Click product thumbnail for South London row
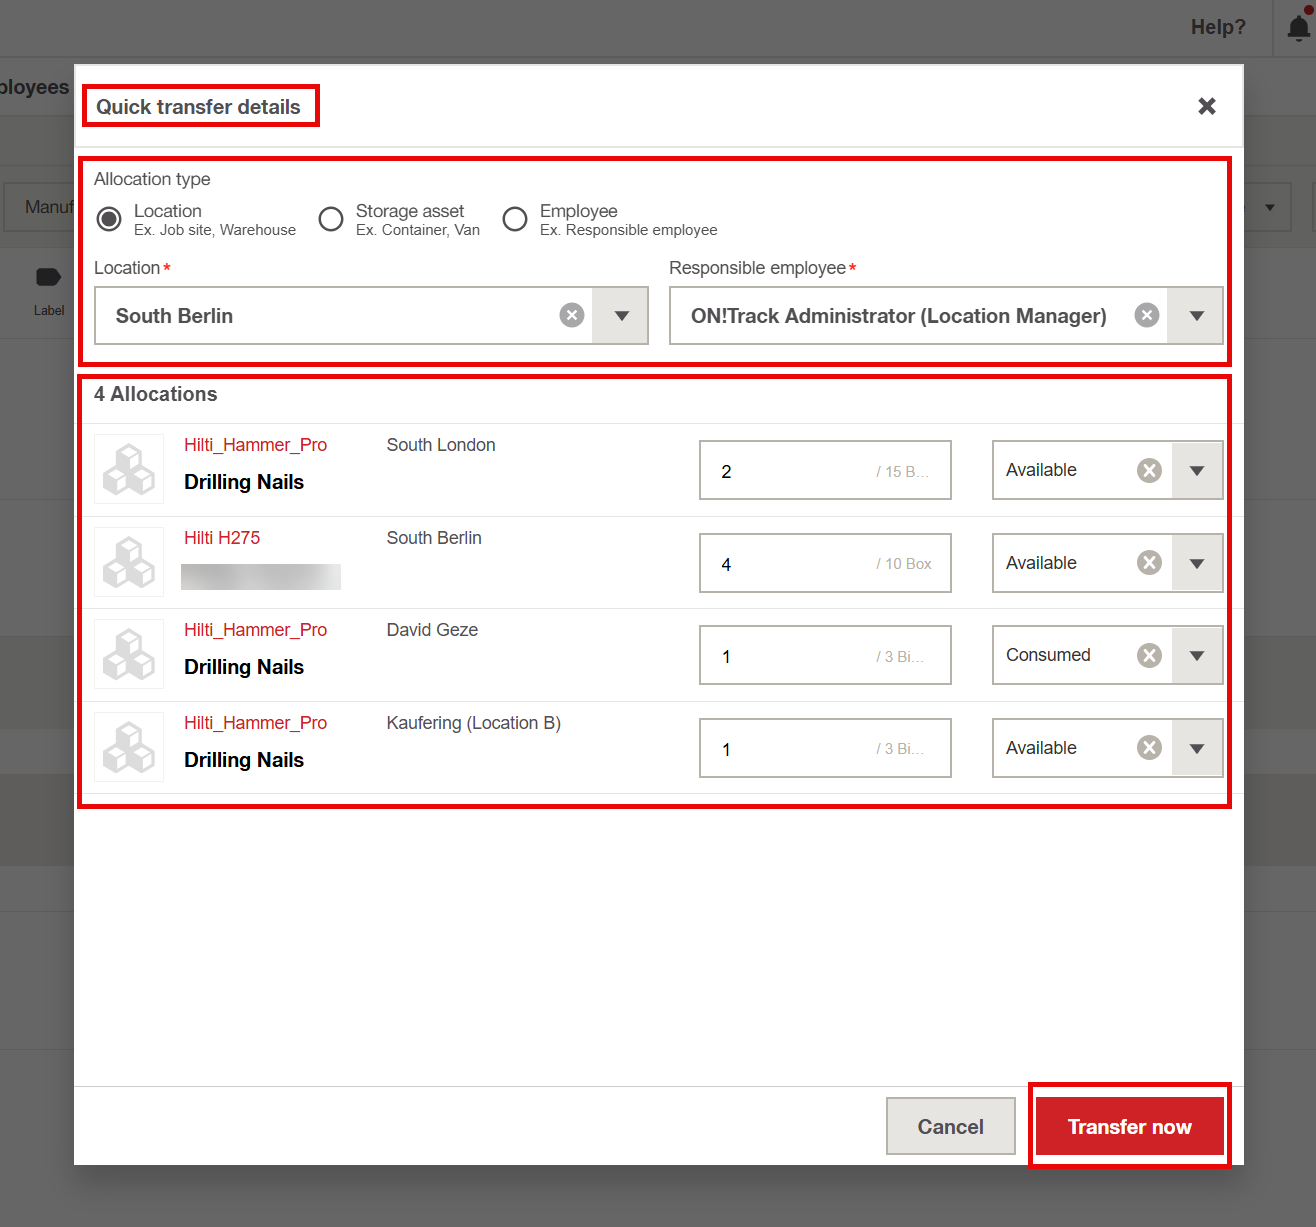This screenshot has width=1316, height=1227. 129,469
